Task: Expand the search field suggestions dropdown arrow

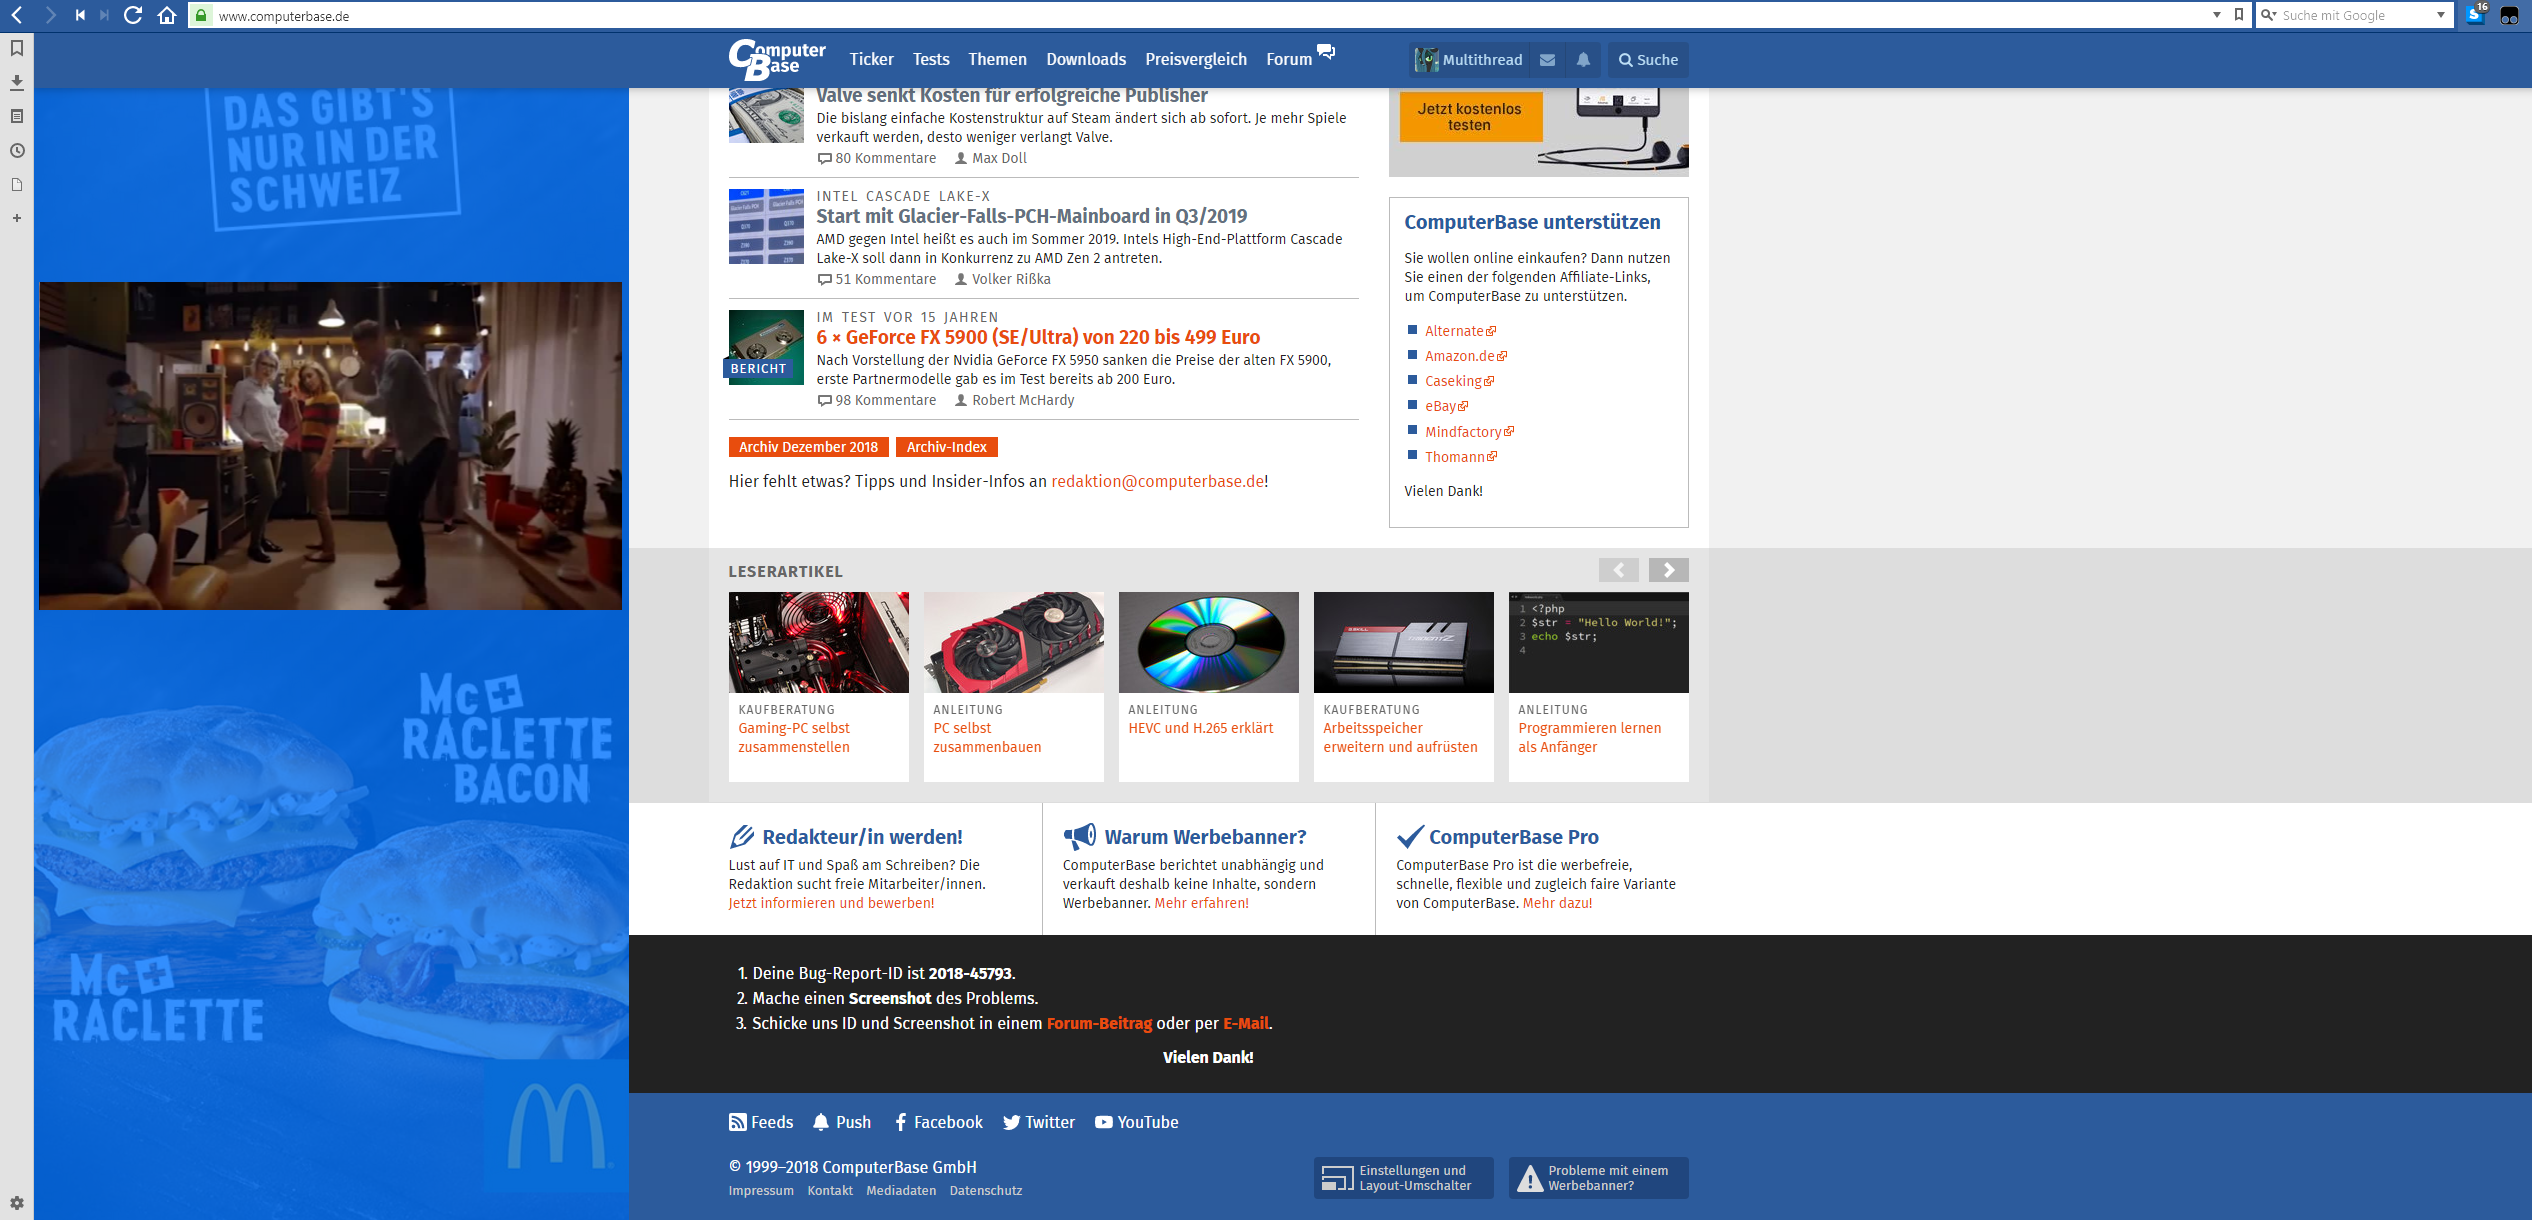Action: point(2441,15)
